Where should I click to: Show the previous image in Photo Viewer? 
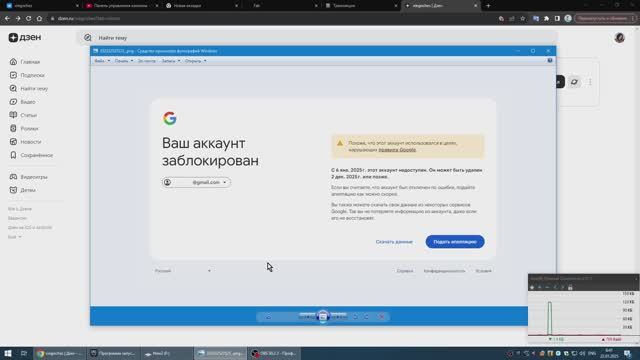(306, 317)
